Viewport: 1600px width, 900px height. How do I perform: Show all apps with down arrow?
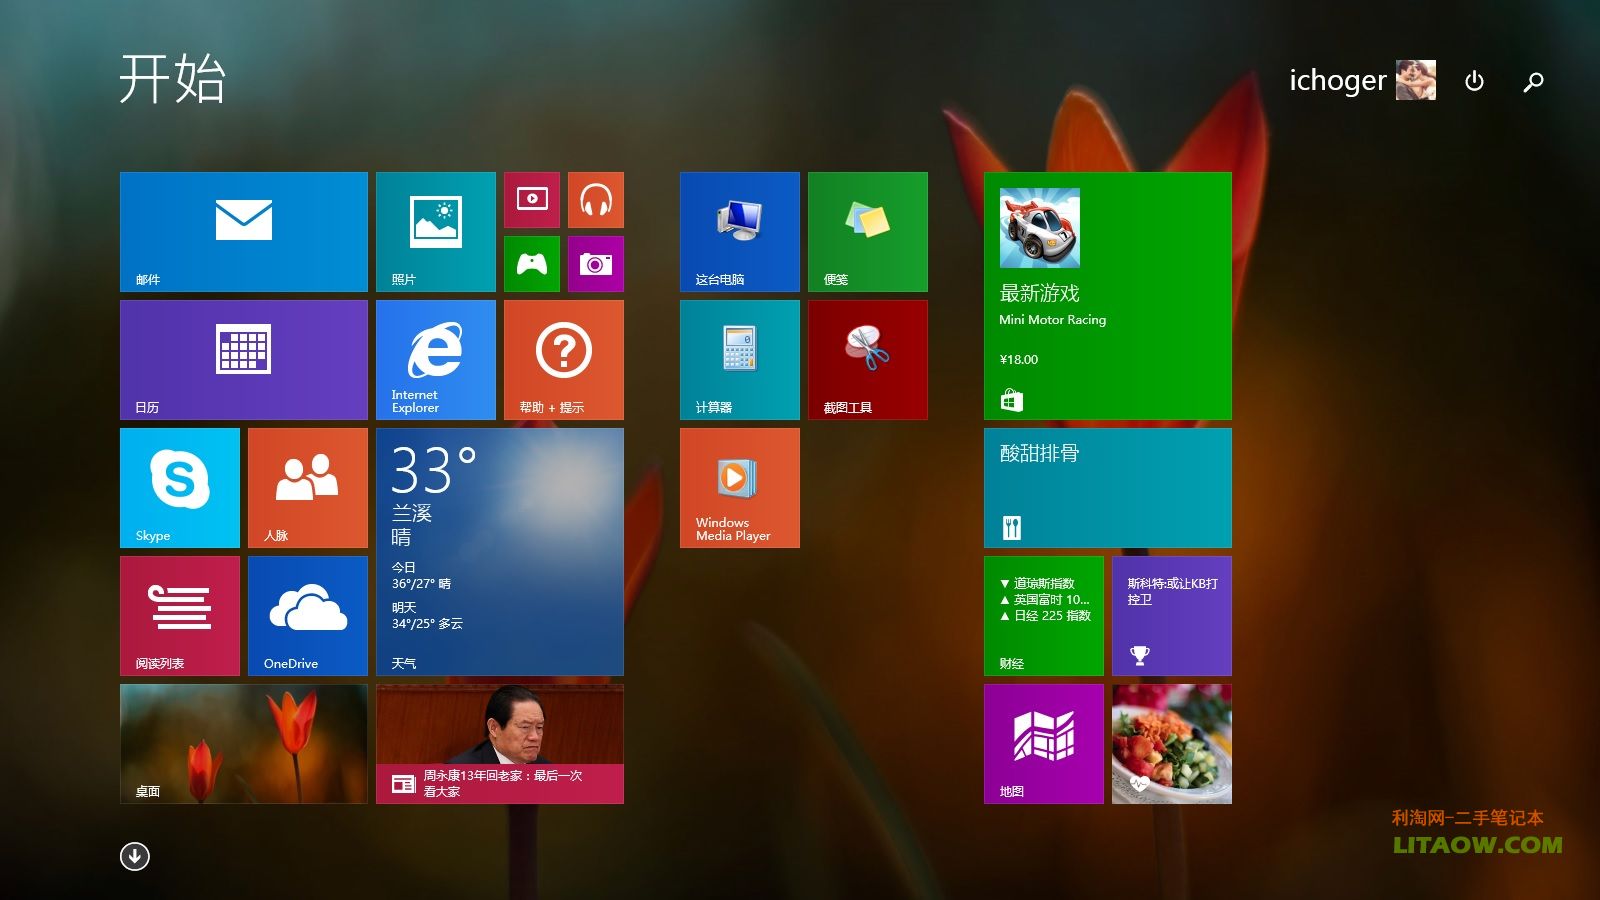click(135, 856)
